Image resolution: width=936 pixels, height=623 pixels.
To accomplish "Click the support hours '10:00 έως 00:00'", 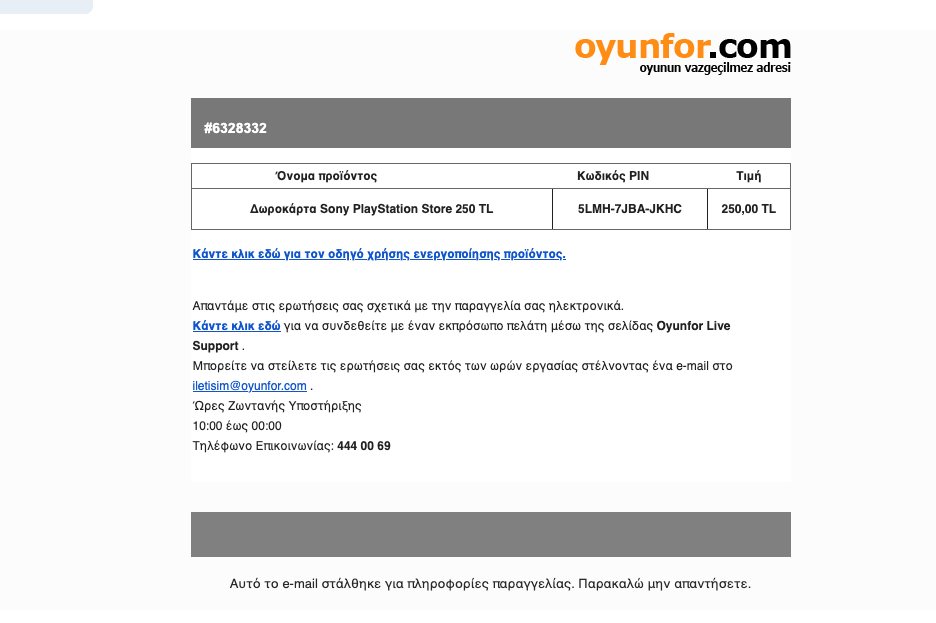I will [237, 426].
